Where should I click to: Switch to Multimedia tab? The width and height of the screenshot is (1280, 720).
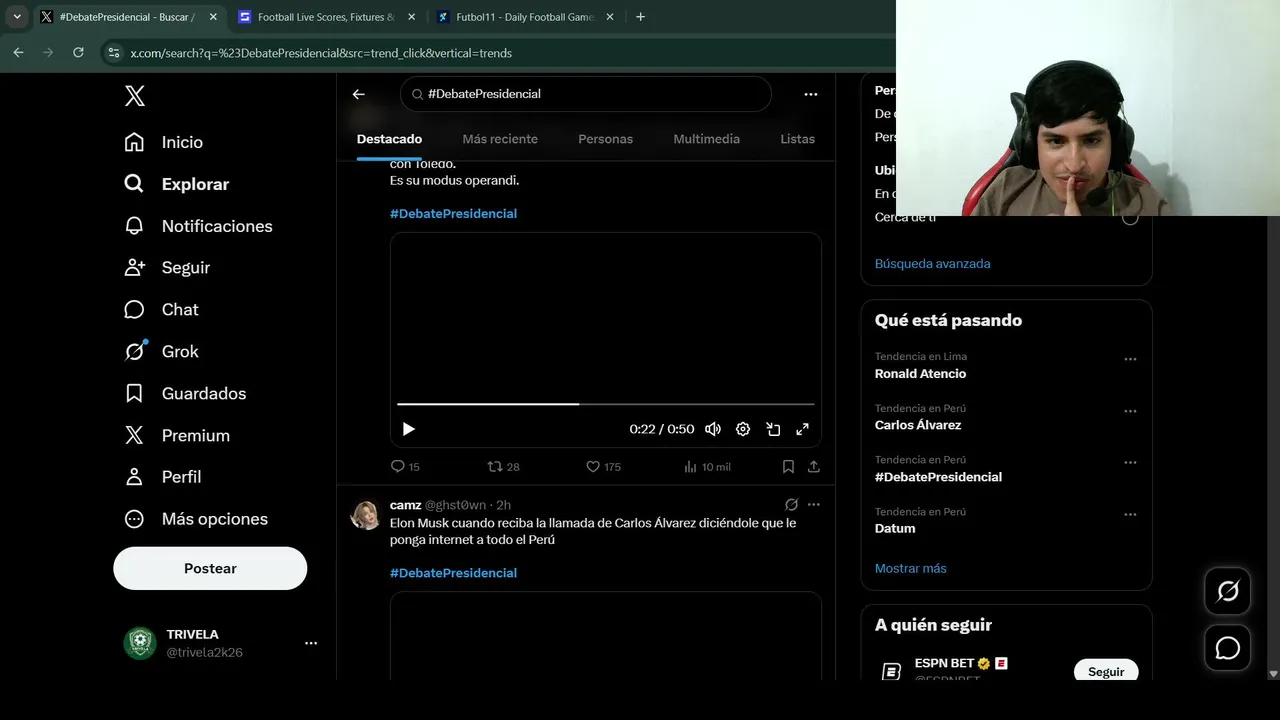pyautogui.click(x=706, y=139)
